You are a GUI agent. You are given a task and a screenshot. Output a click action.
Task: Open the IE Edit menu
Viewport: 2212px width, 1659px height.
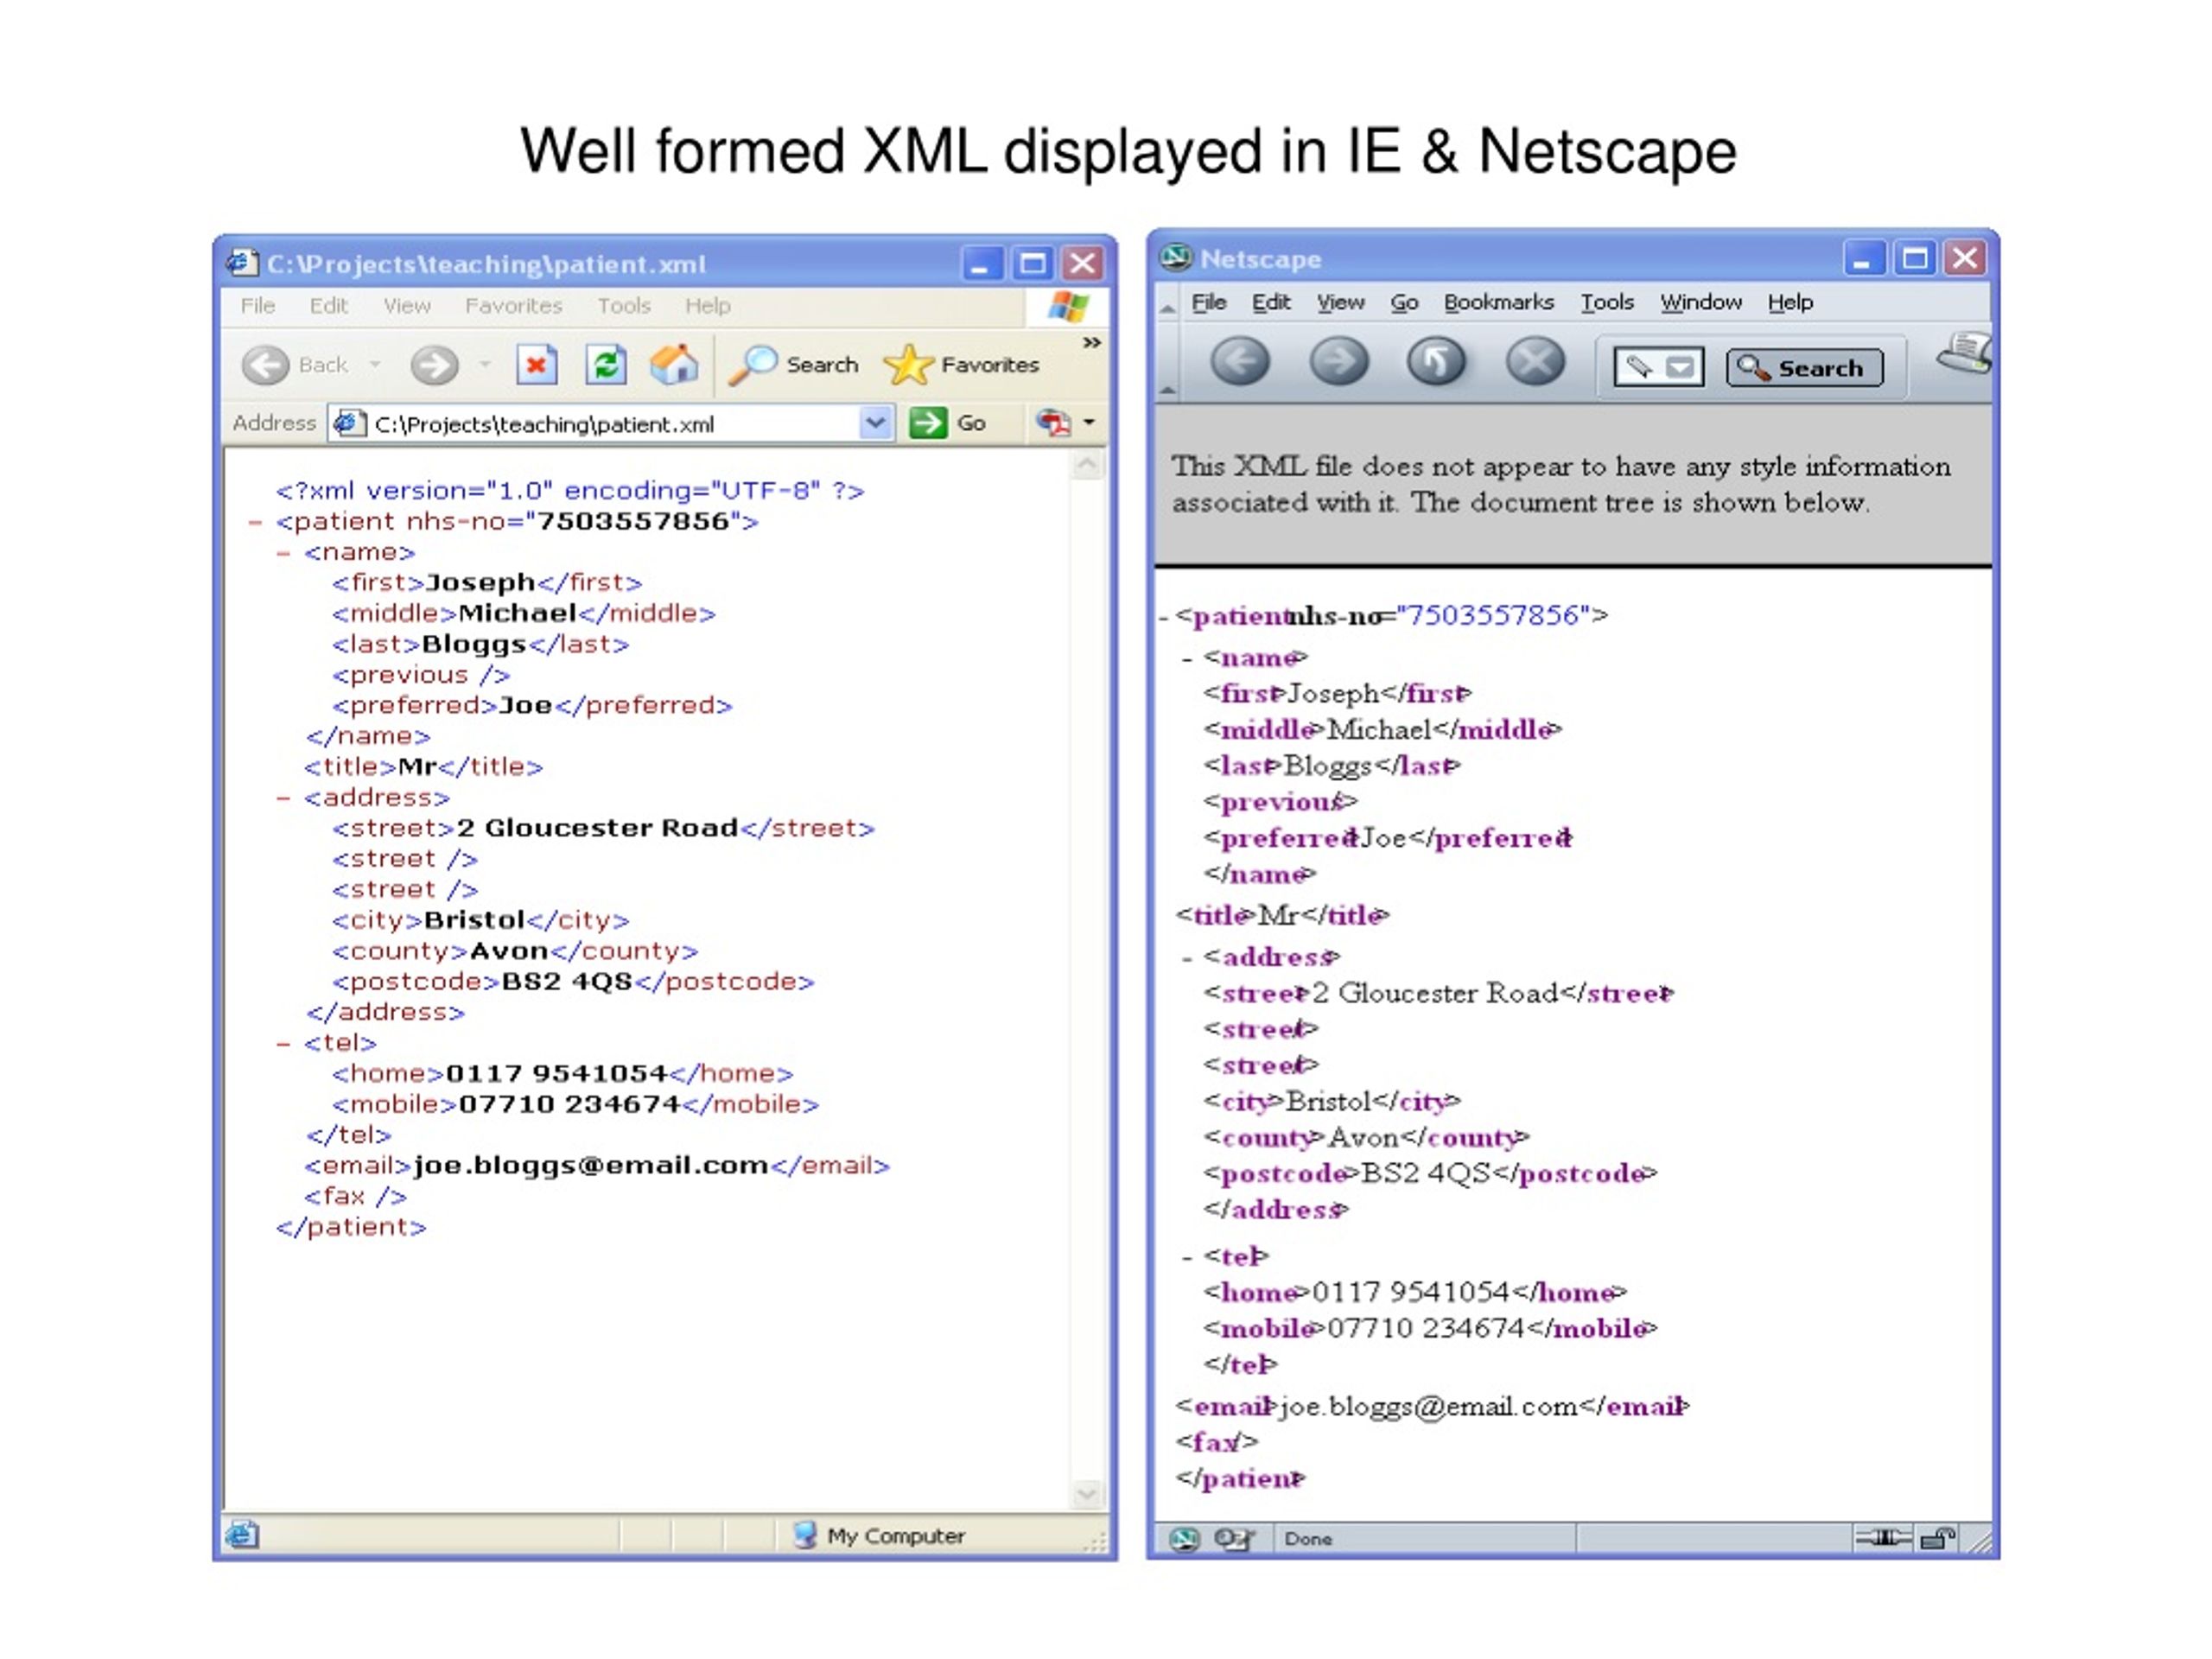(329, 306)
